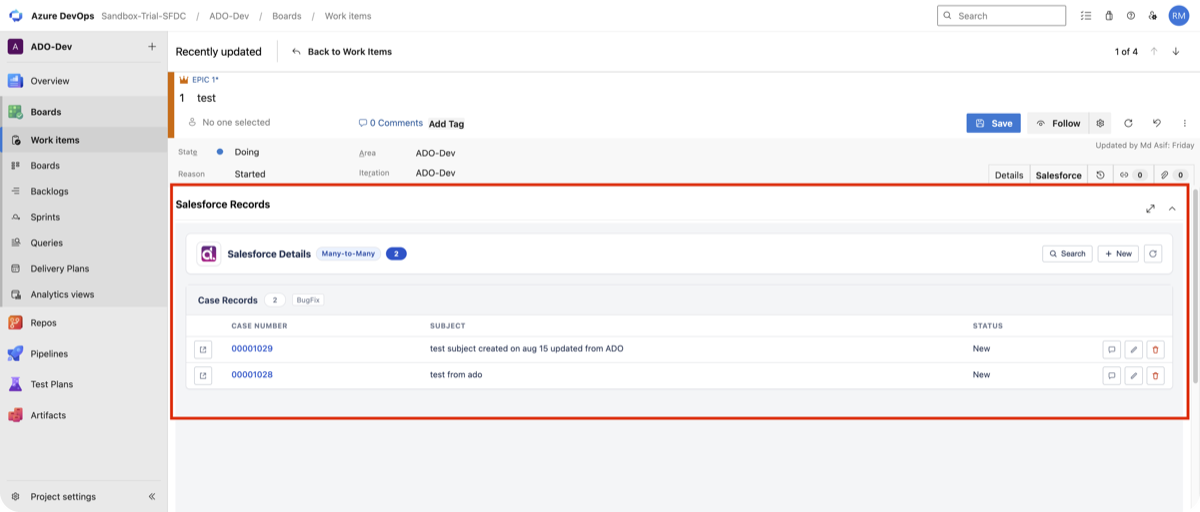Open Artifacts in sidebar
The width and height of the screenshot is (1200, 512).
pyautogui.click(x=84, y=415)
